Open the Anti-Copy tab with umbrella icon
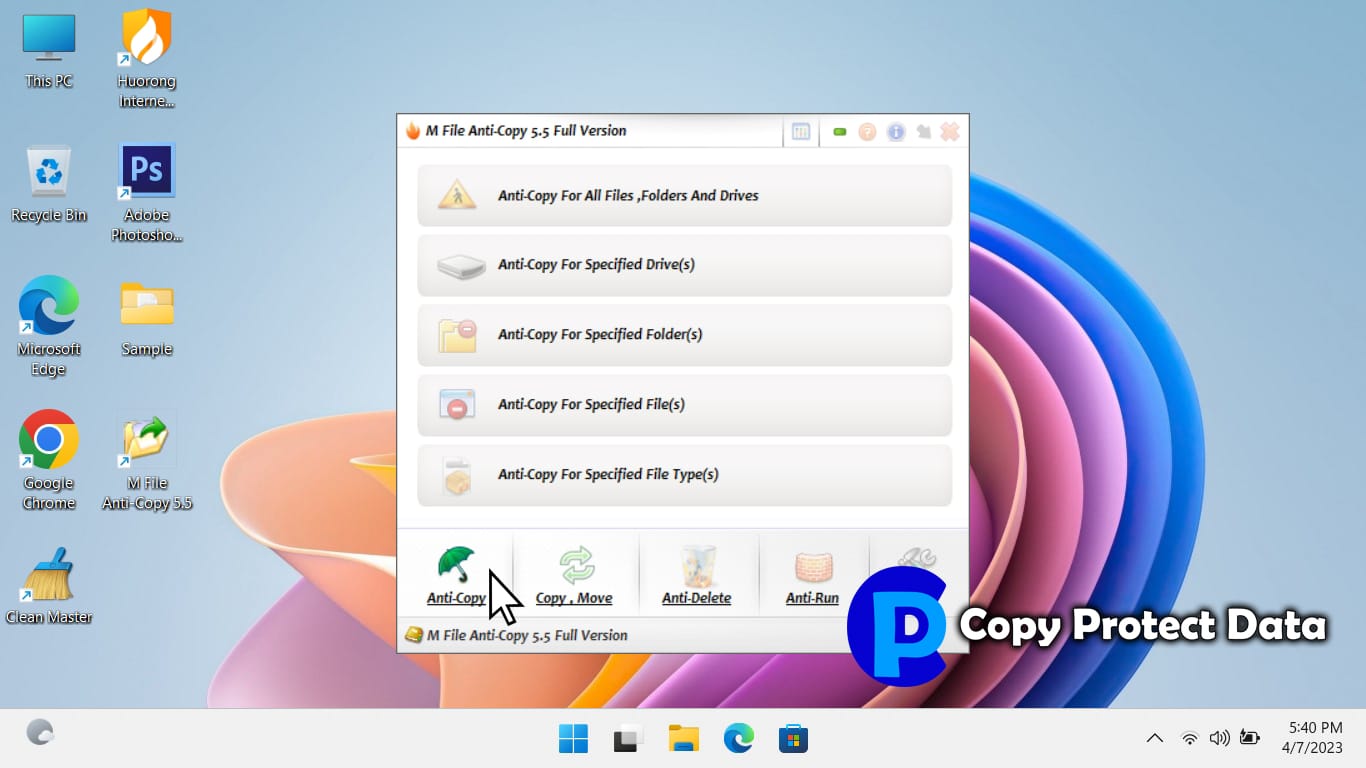Image resolution: width=1366 pixels, height=768 pixels. point(456,575)
